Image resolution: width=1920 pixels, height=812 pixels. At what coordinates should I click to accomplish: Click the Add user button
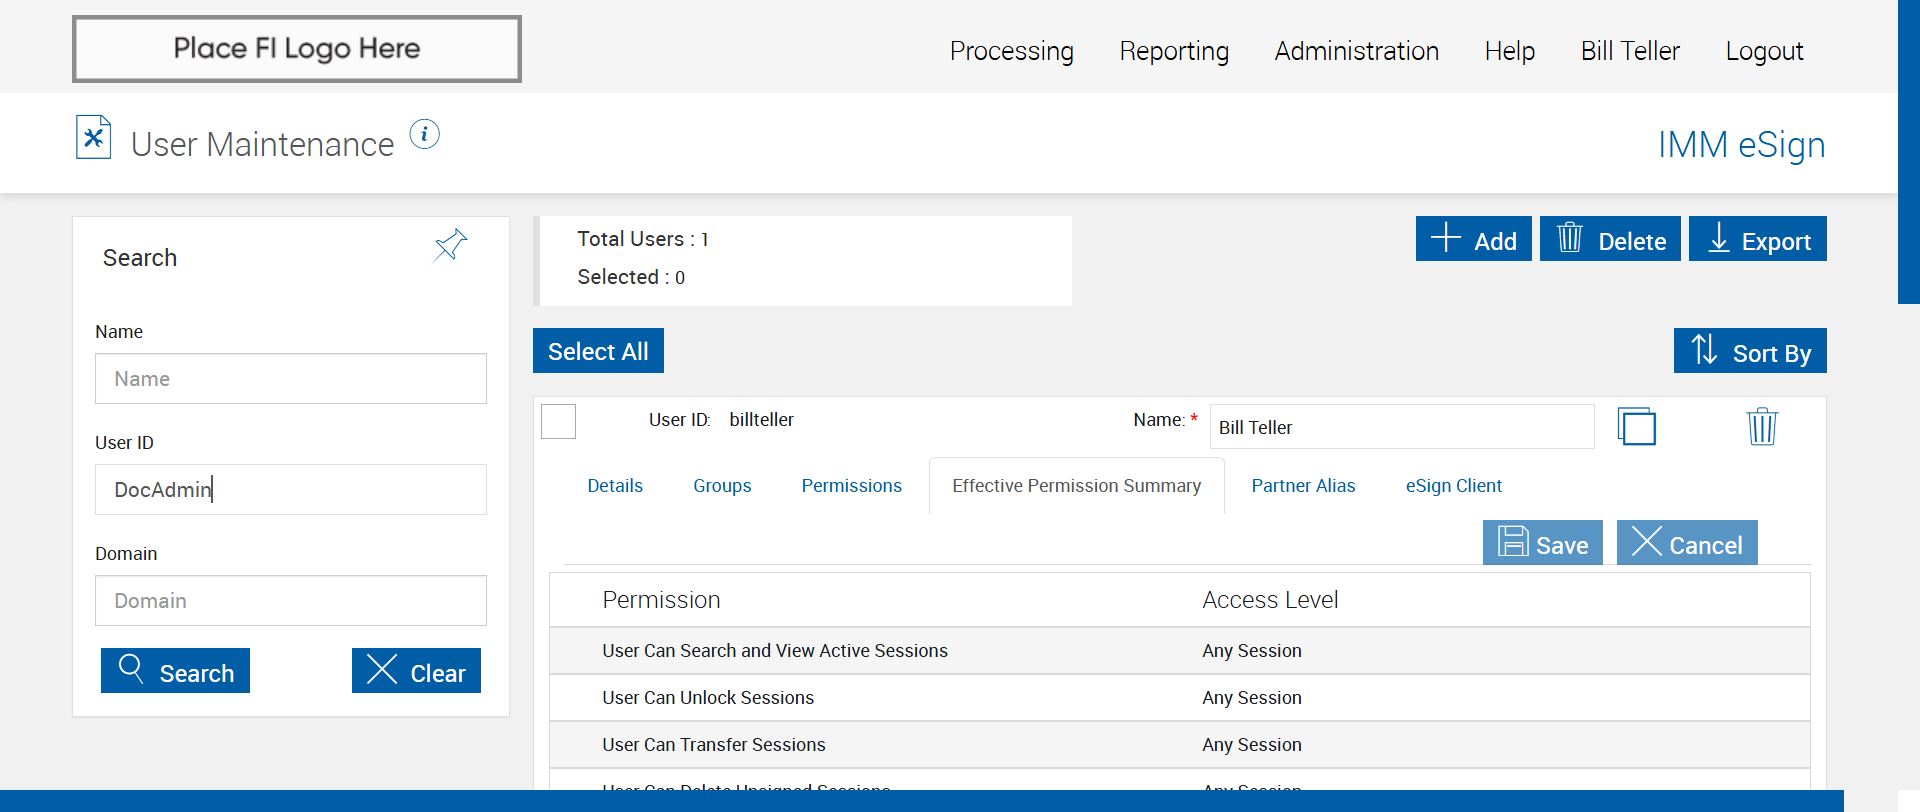(x=1473, y=239)
